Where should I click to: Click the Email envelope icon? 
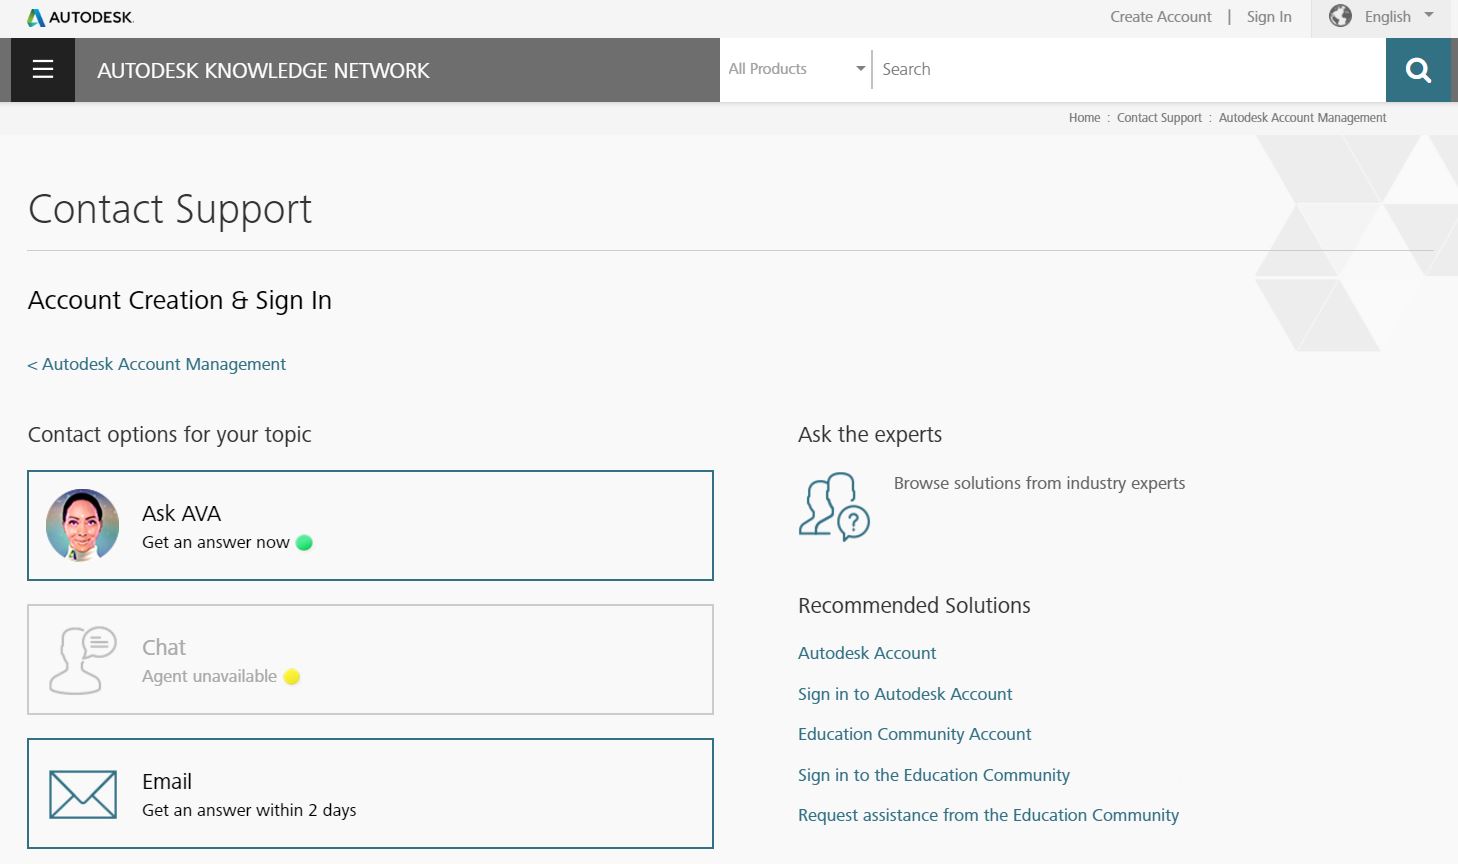[82, 794]
